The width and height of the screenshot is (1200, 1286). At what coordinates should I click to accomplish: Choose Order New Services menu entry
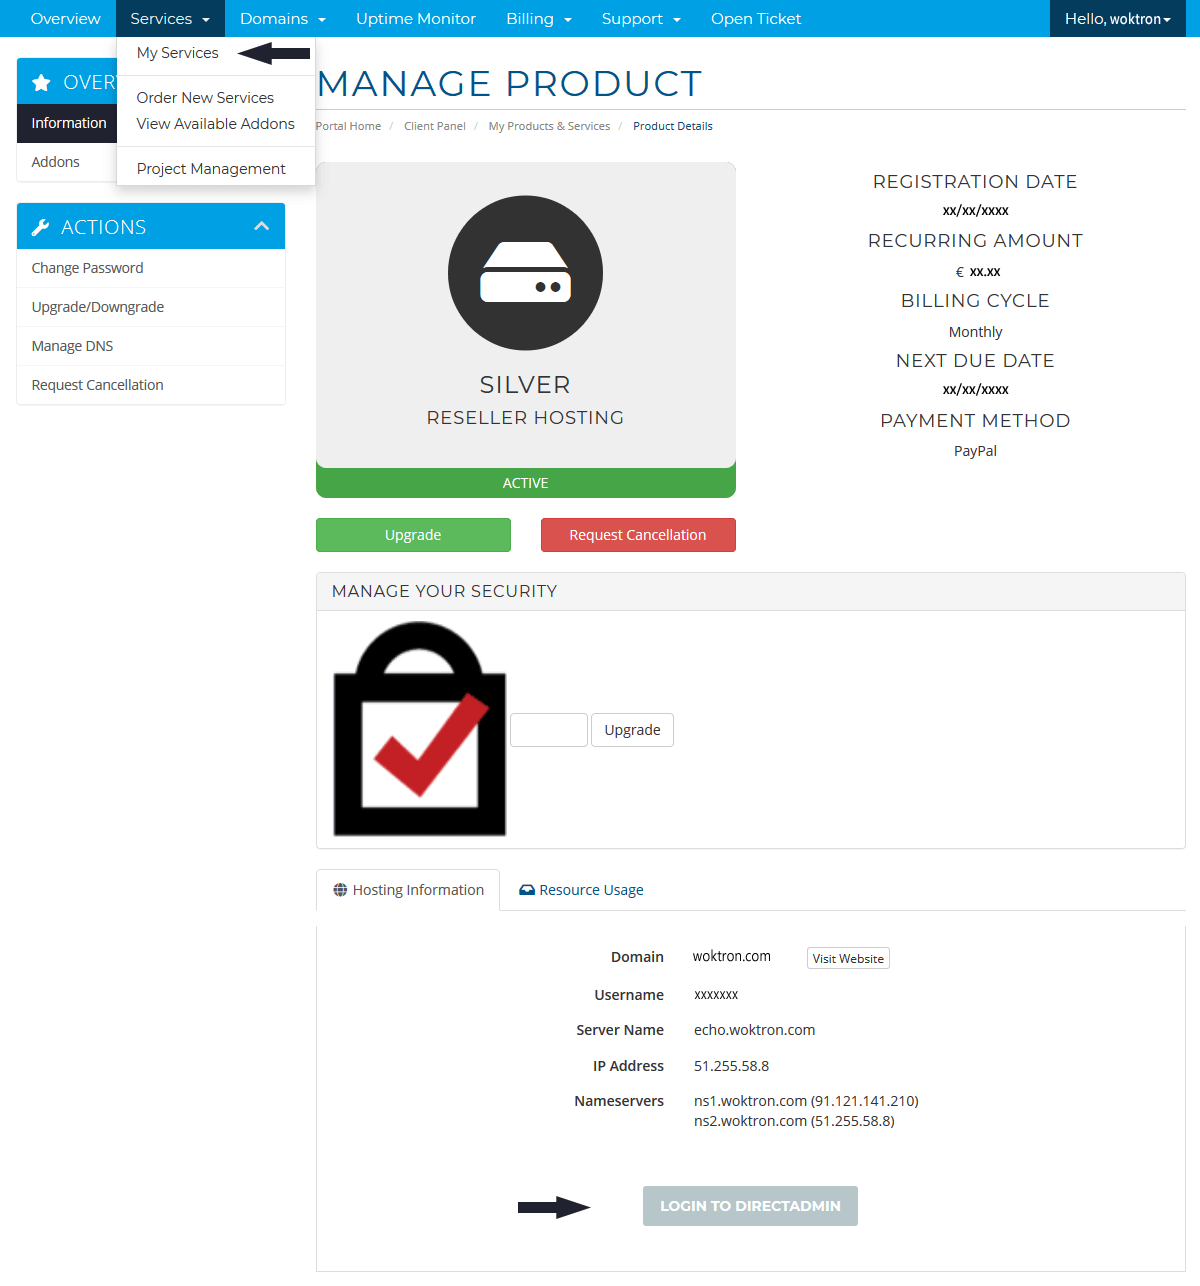205,97
